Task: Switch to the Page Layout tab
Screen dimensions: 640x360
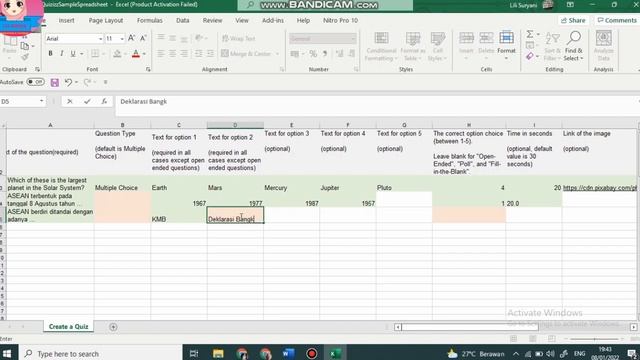Action: click(106, 20)
